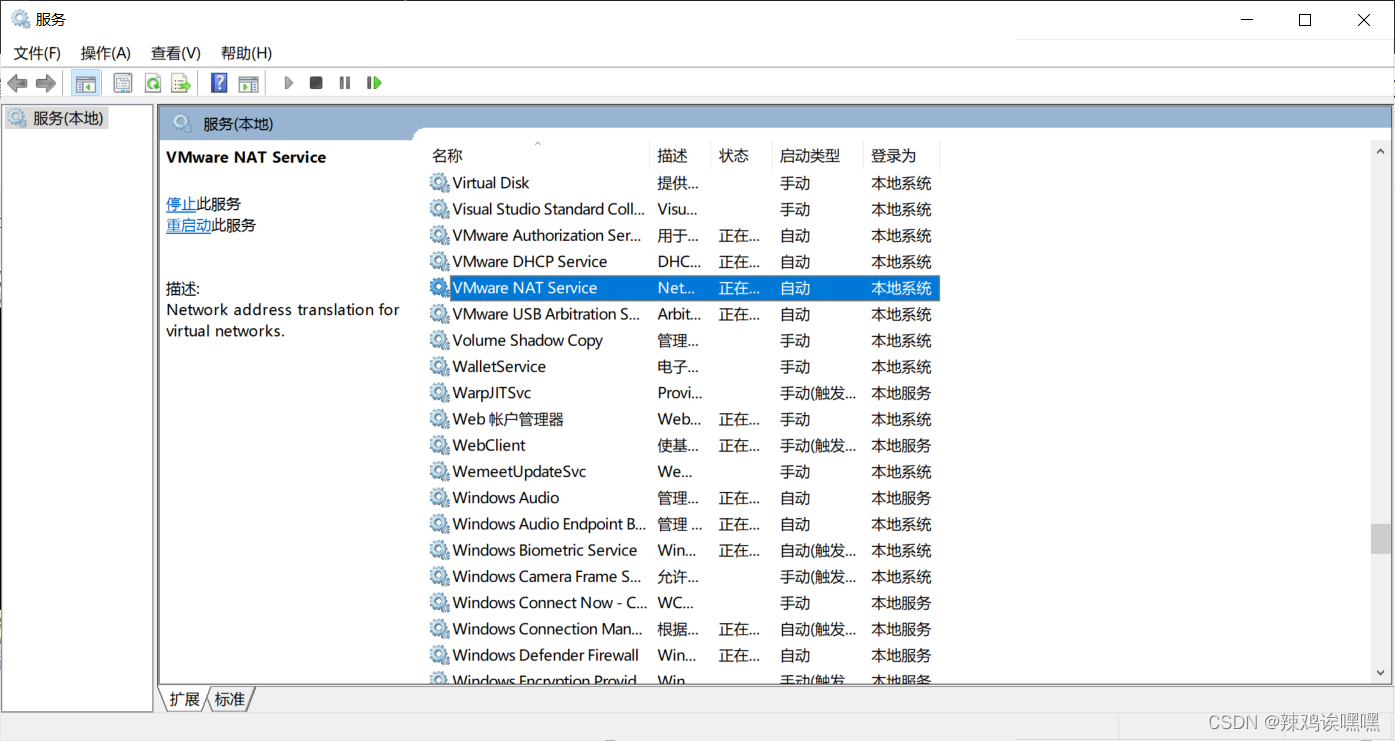
Task: Click the gear icon beside WalletService
Action: [439, 366]
